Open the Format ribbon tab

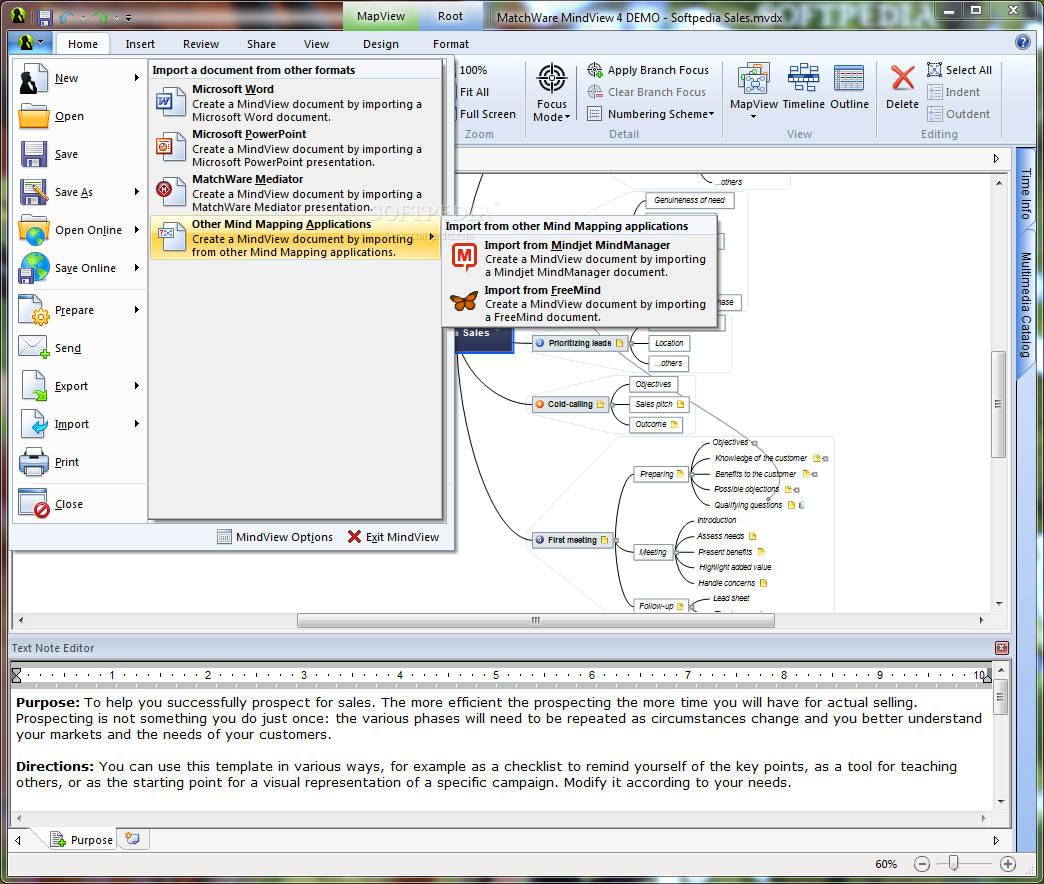(x=451, y=44)
